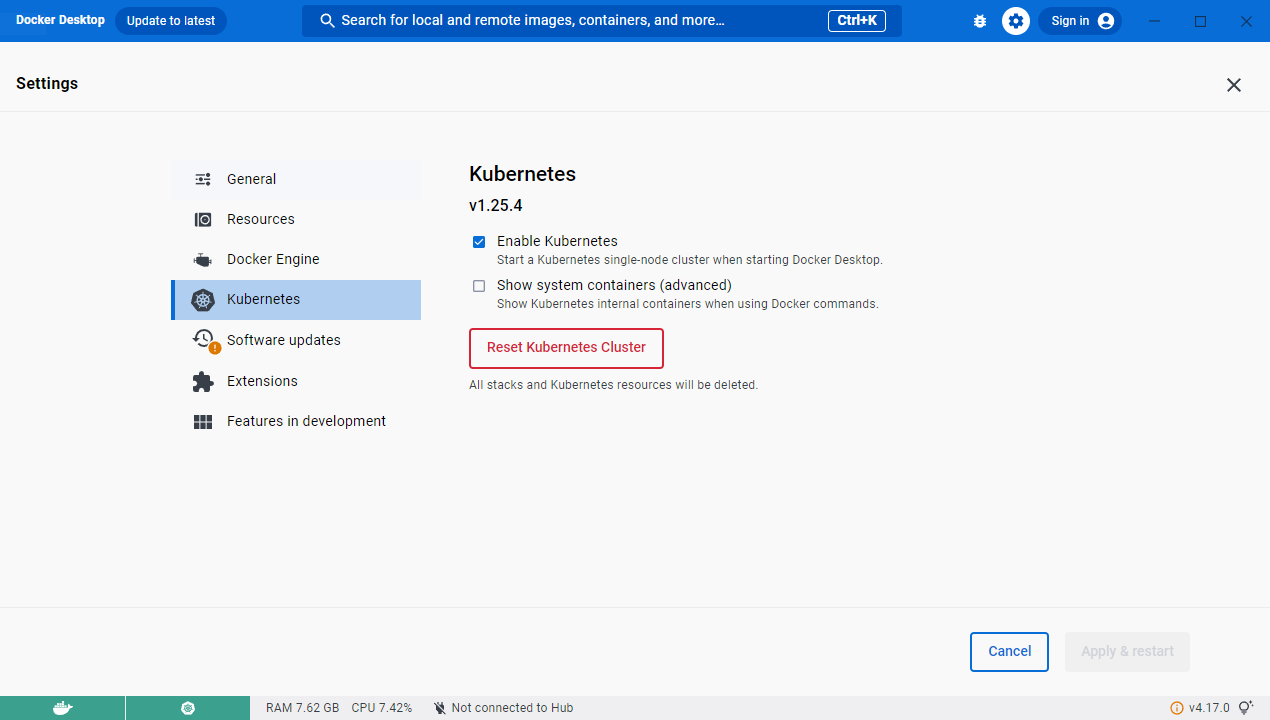Maximize the Docker Desktop window

pyautogui.click(x=1201, y=21)
